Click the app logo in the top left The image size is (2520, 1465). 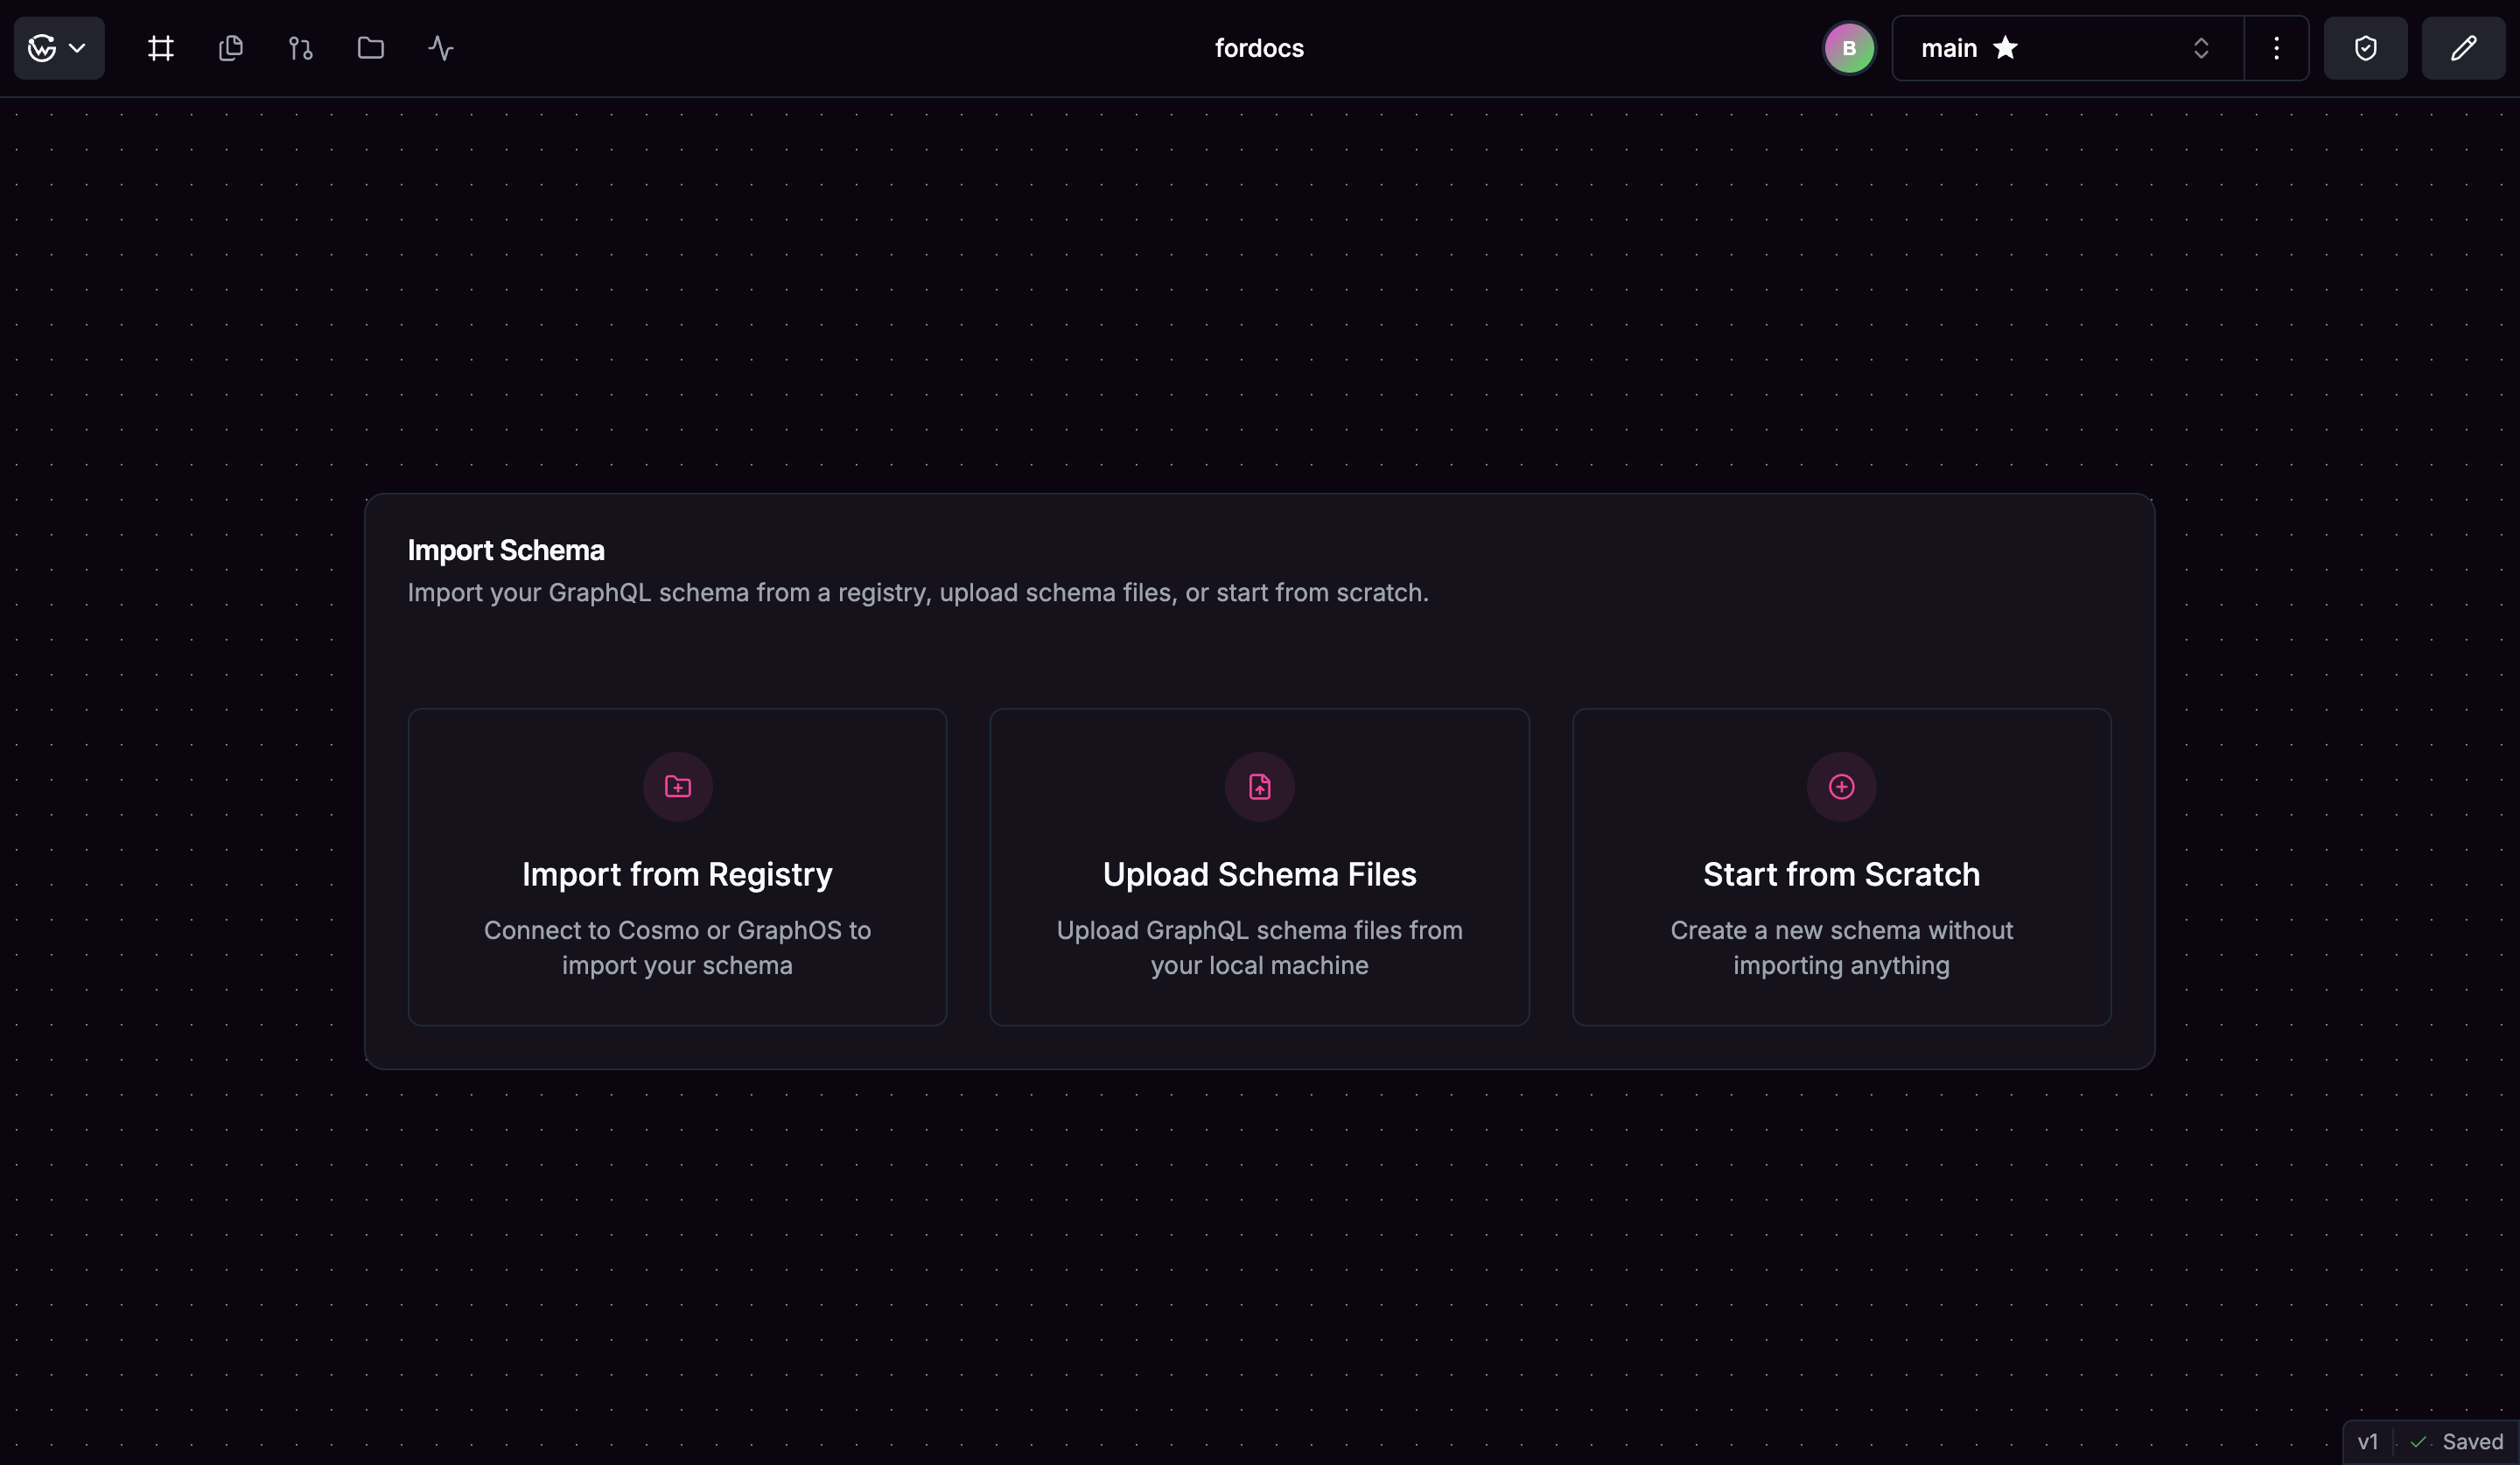[40, 47]
